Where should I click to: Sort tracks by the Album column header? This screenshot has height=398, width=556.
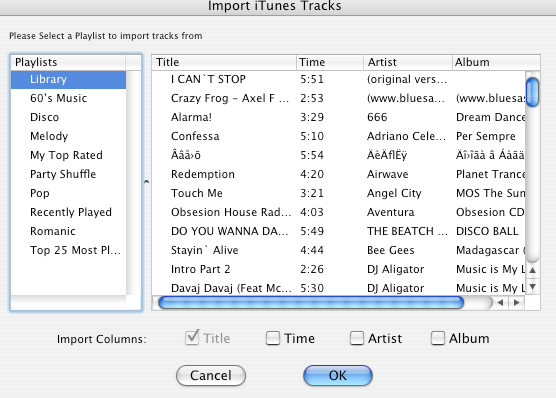click(x=496, y=62)
